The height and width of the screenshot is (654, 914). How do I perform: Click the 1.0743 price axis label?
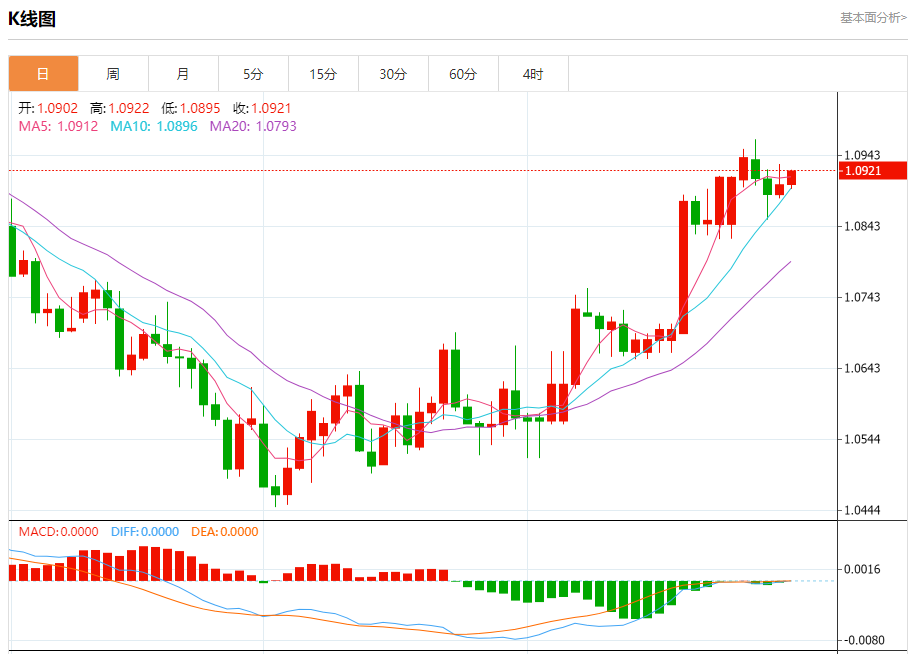(x=862, y=297)
